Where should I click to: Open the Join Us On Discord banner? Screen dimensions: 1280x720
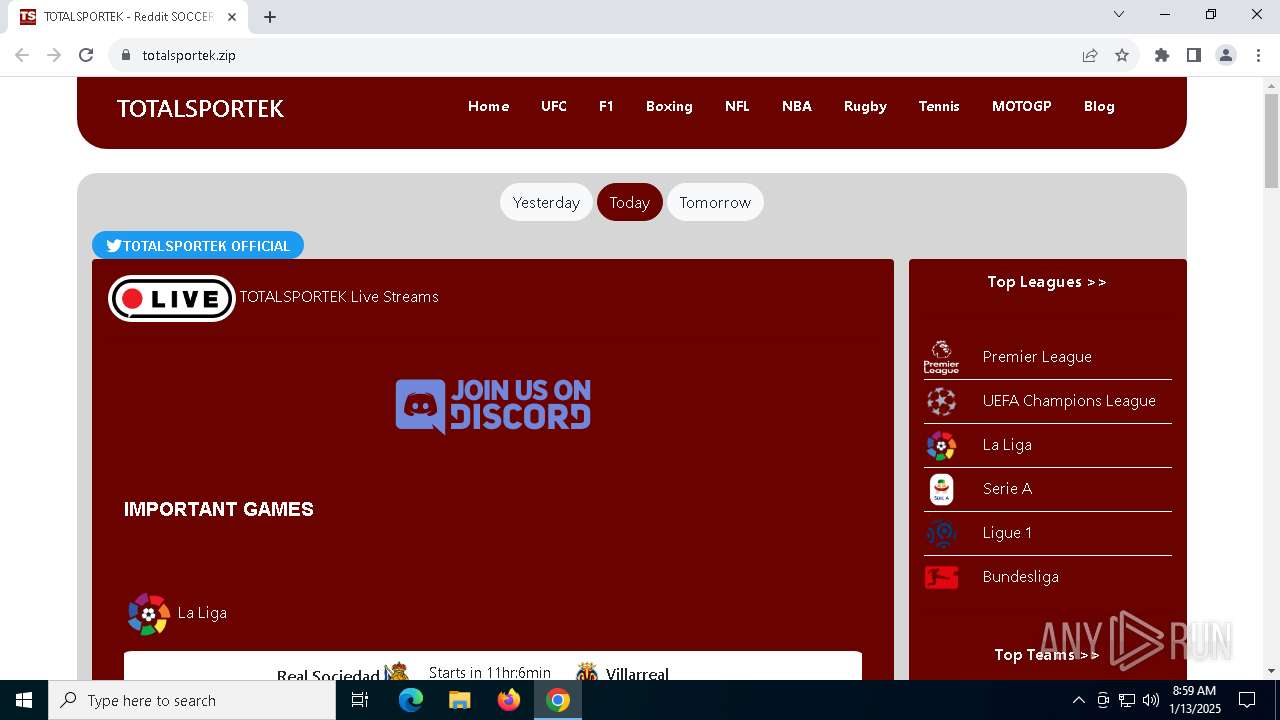tap(493, 406)
